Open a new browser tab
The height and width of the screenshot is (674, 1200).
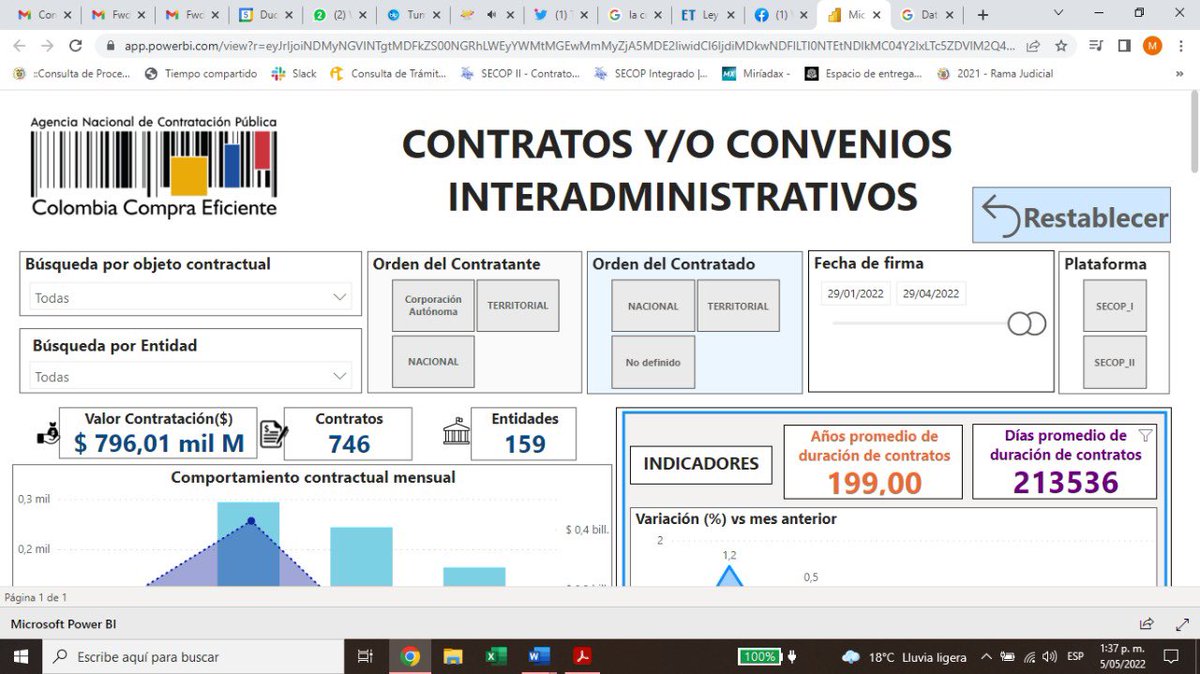coord(983,15)
